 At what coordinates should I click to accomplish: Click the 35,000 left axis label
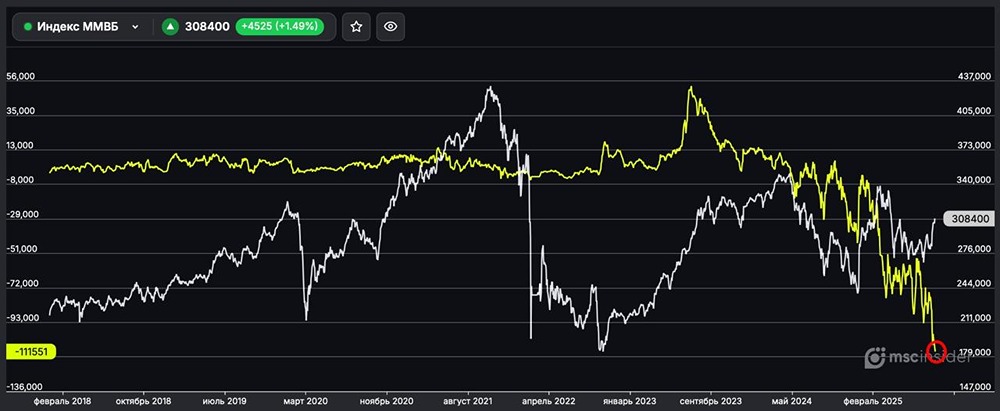19,111
